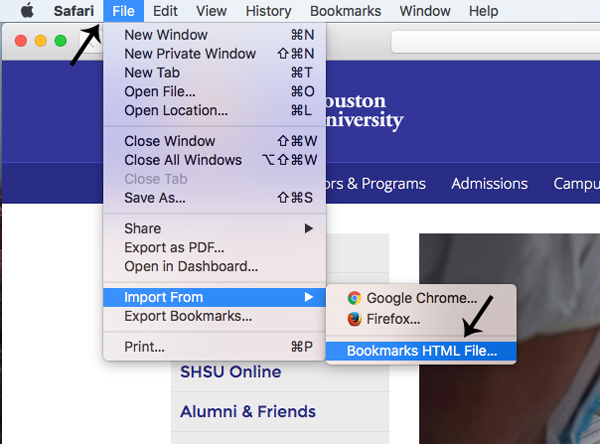Import from Google Chrome...
This screenshot has width=600, height=444.
(421, 298)
